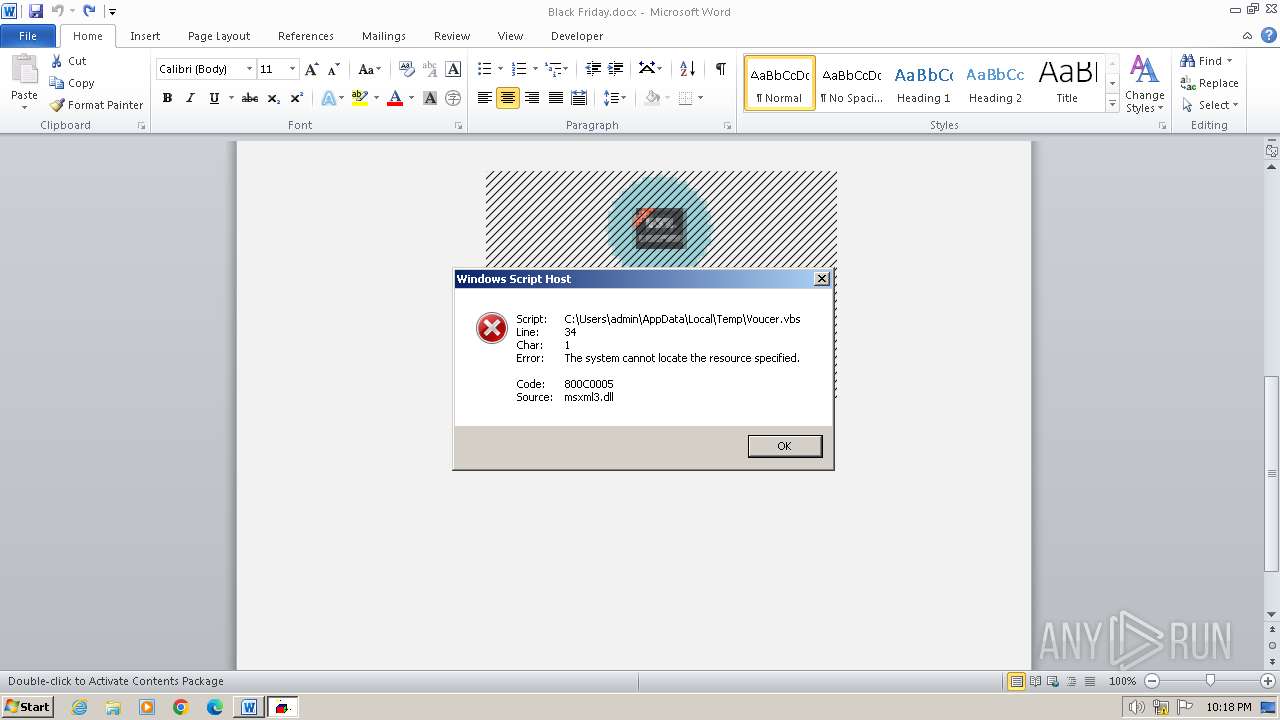Click zoom out minus button
The height and width of the screenshot is (720, 1280).
(1152, 681)
